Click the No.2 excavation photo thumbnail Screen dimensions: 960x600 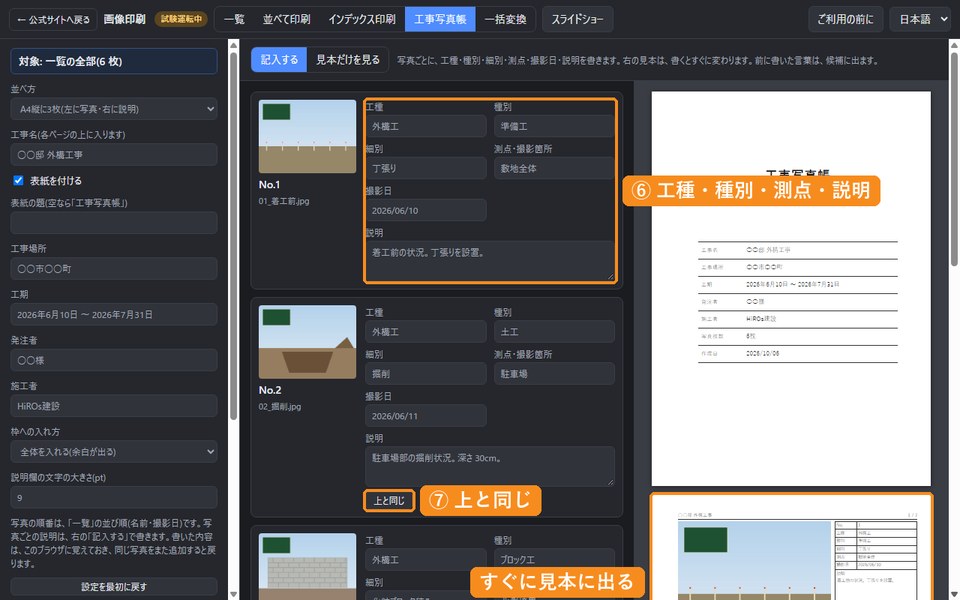[307, 342]
